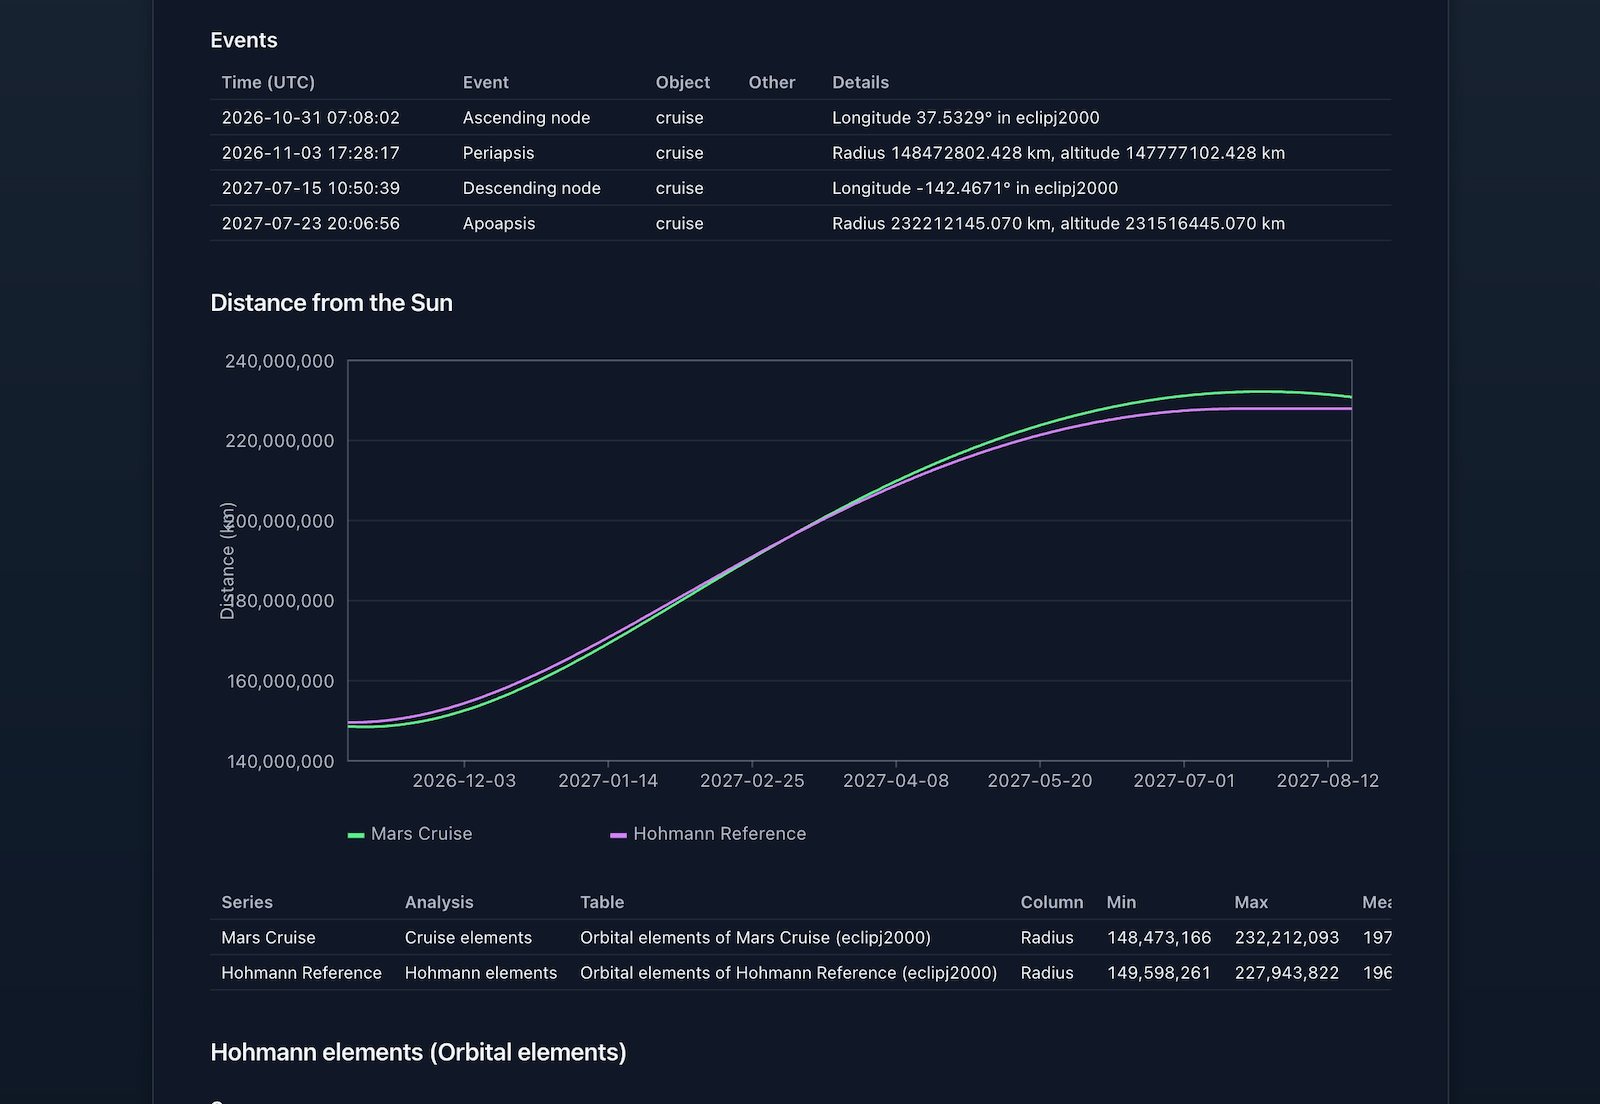The width and height of the screenshot is (1600, 1104).
Task: Select the Ascending node event cell
Action: (x=526, y=118)
